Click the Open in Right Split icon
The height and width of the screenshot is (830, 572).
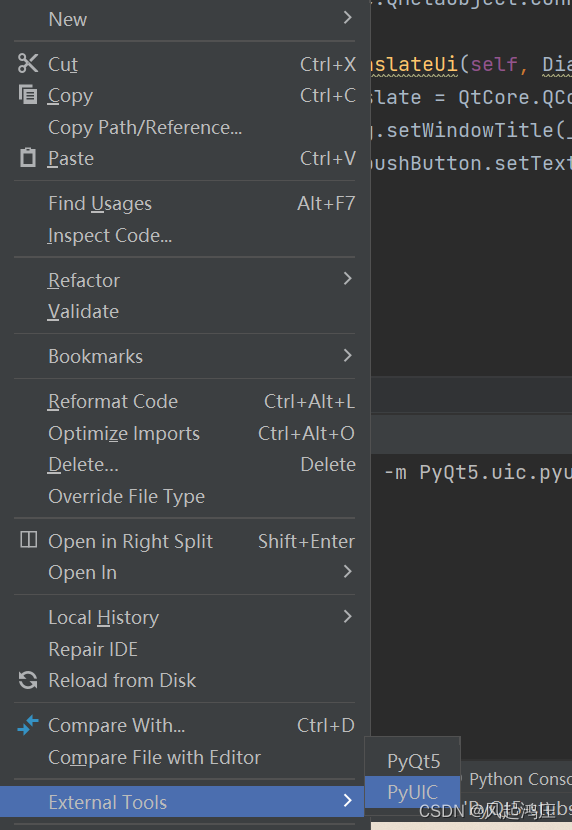[29, 540]
